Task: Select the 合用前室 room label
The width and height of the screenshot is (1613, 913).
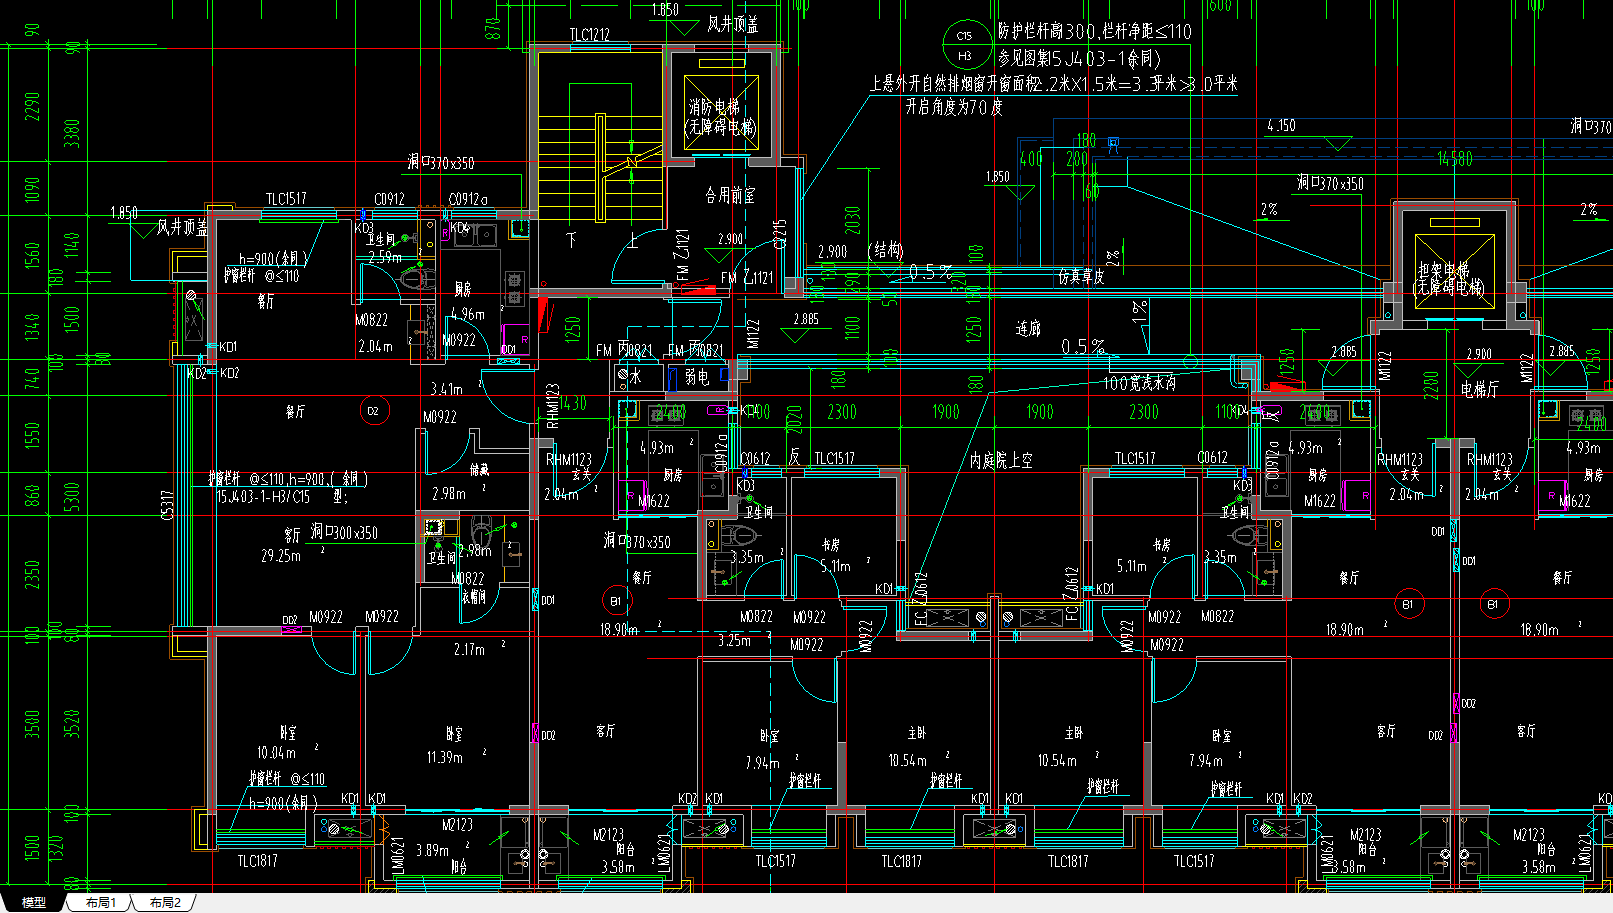Action: click(x=730, y=195)
